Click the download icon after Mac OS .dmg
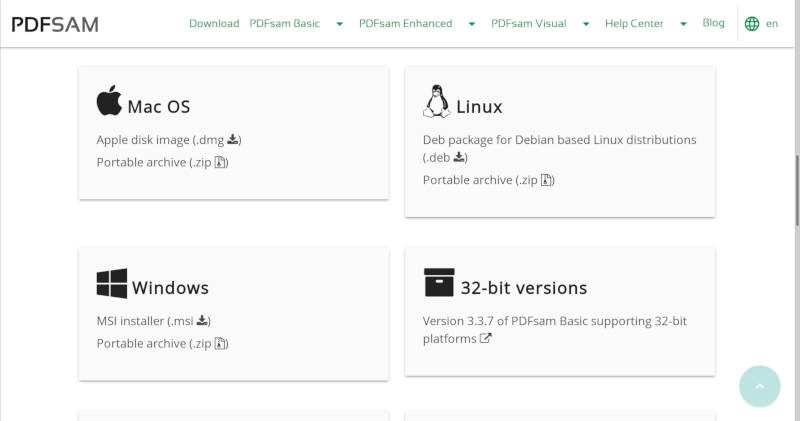Viewport: 800px width, 421px height. (x=233, y=139)
